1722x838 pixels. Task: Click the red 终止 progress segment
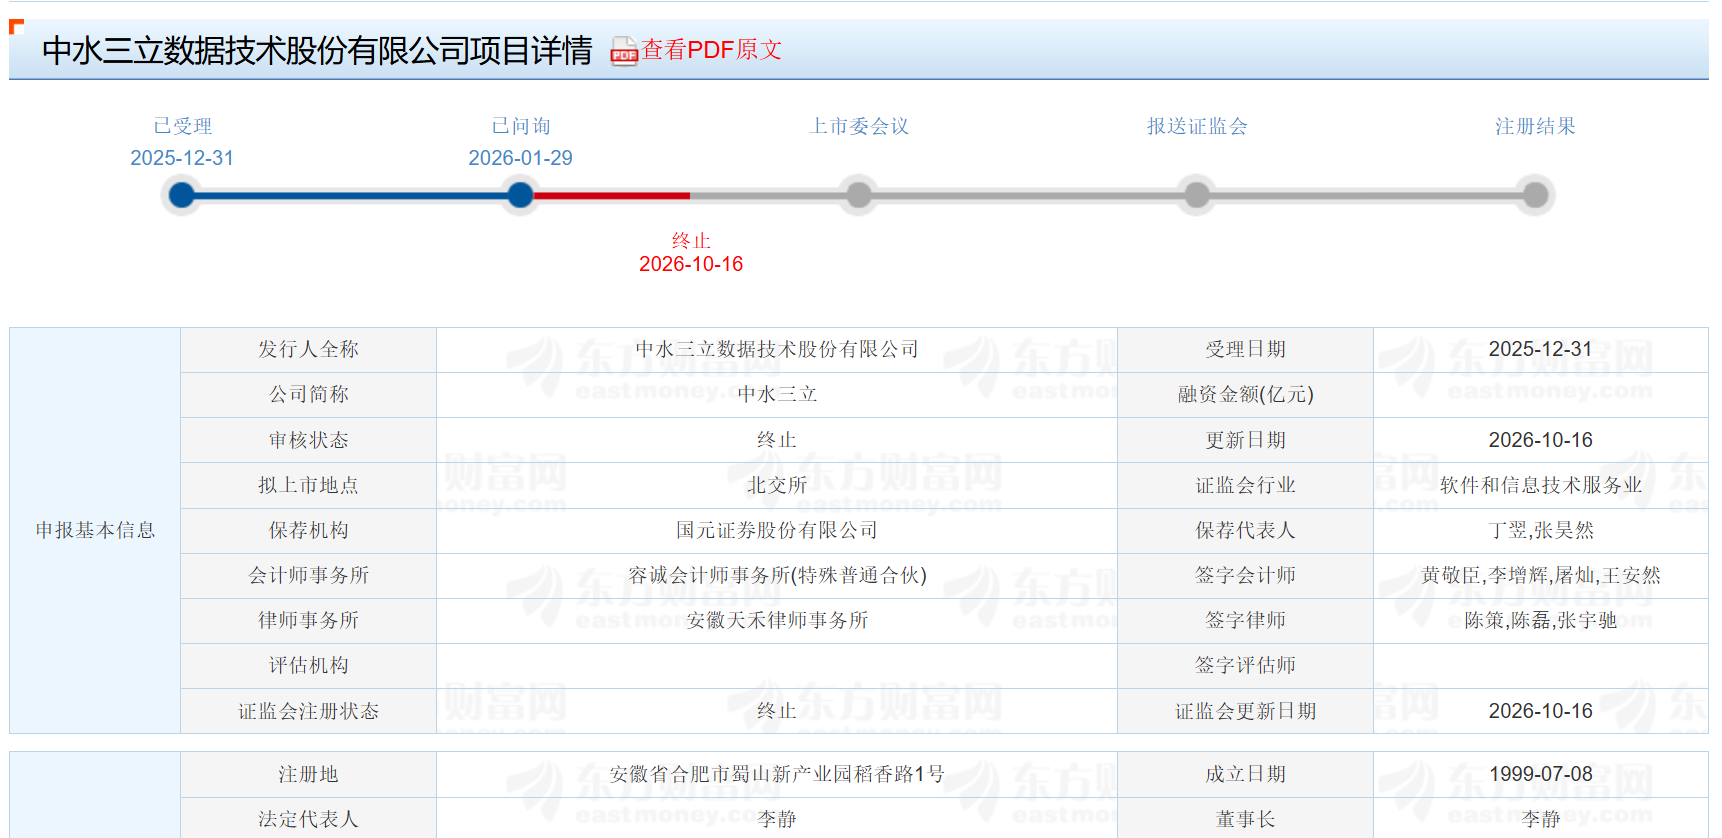612,195
